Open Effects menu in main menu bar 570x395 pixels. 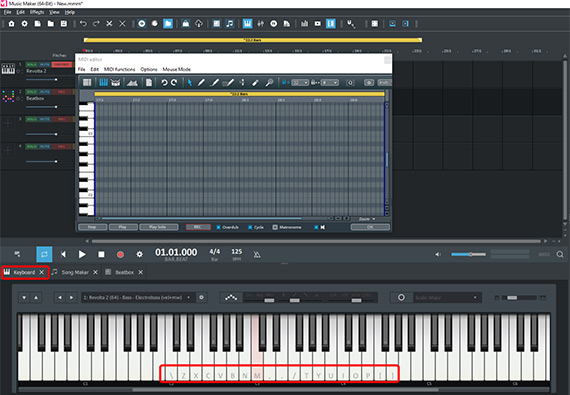(37, 12)
